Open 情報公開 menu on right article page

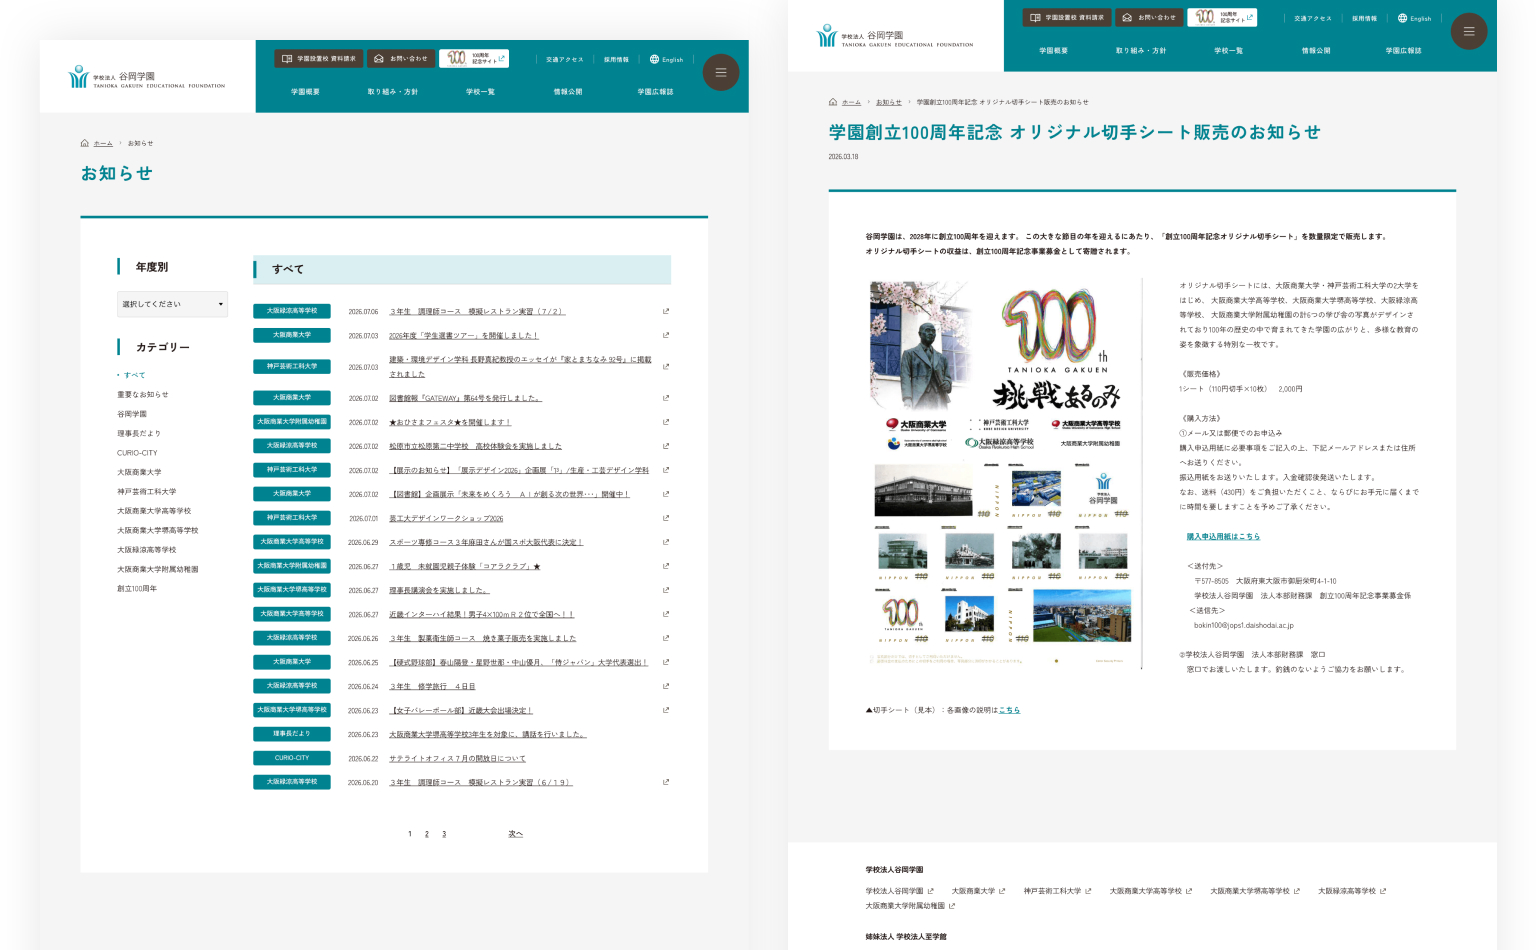(1316, 51)
